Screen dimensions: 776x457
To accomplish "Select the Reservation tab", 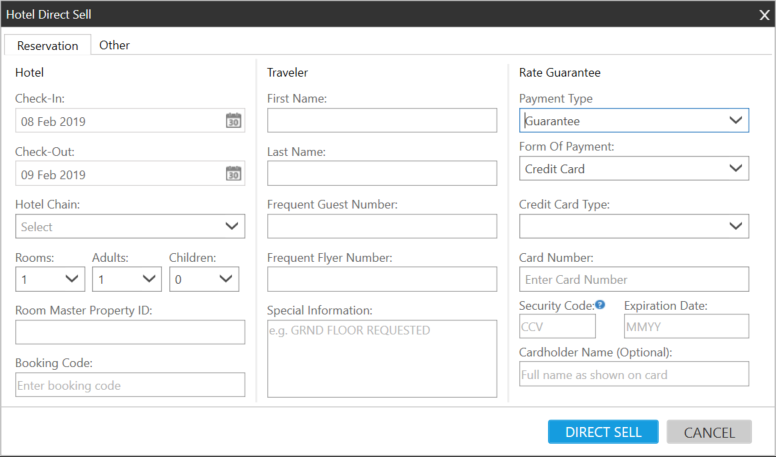I will coord(47,45).
